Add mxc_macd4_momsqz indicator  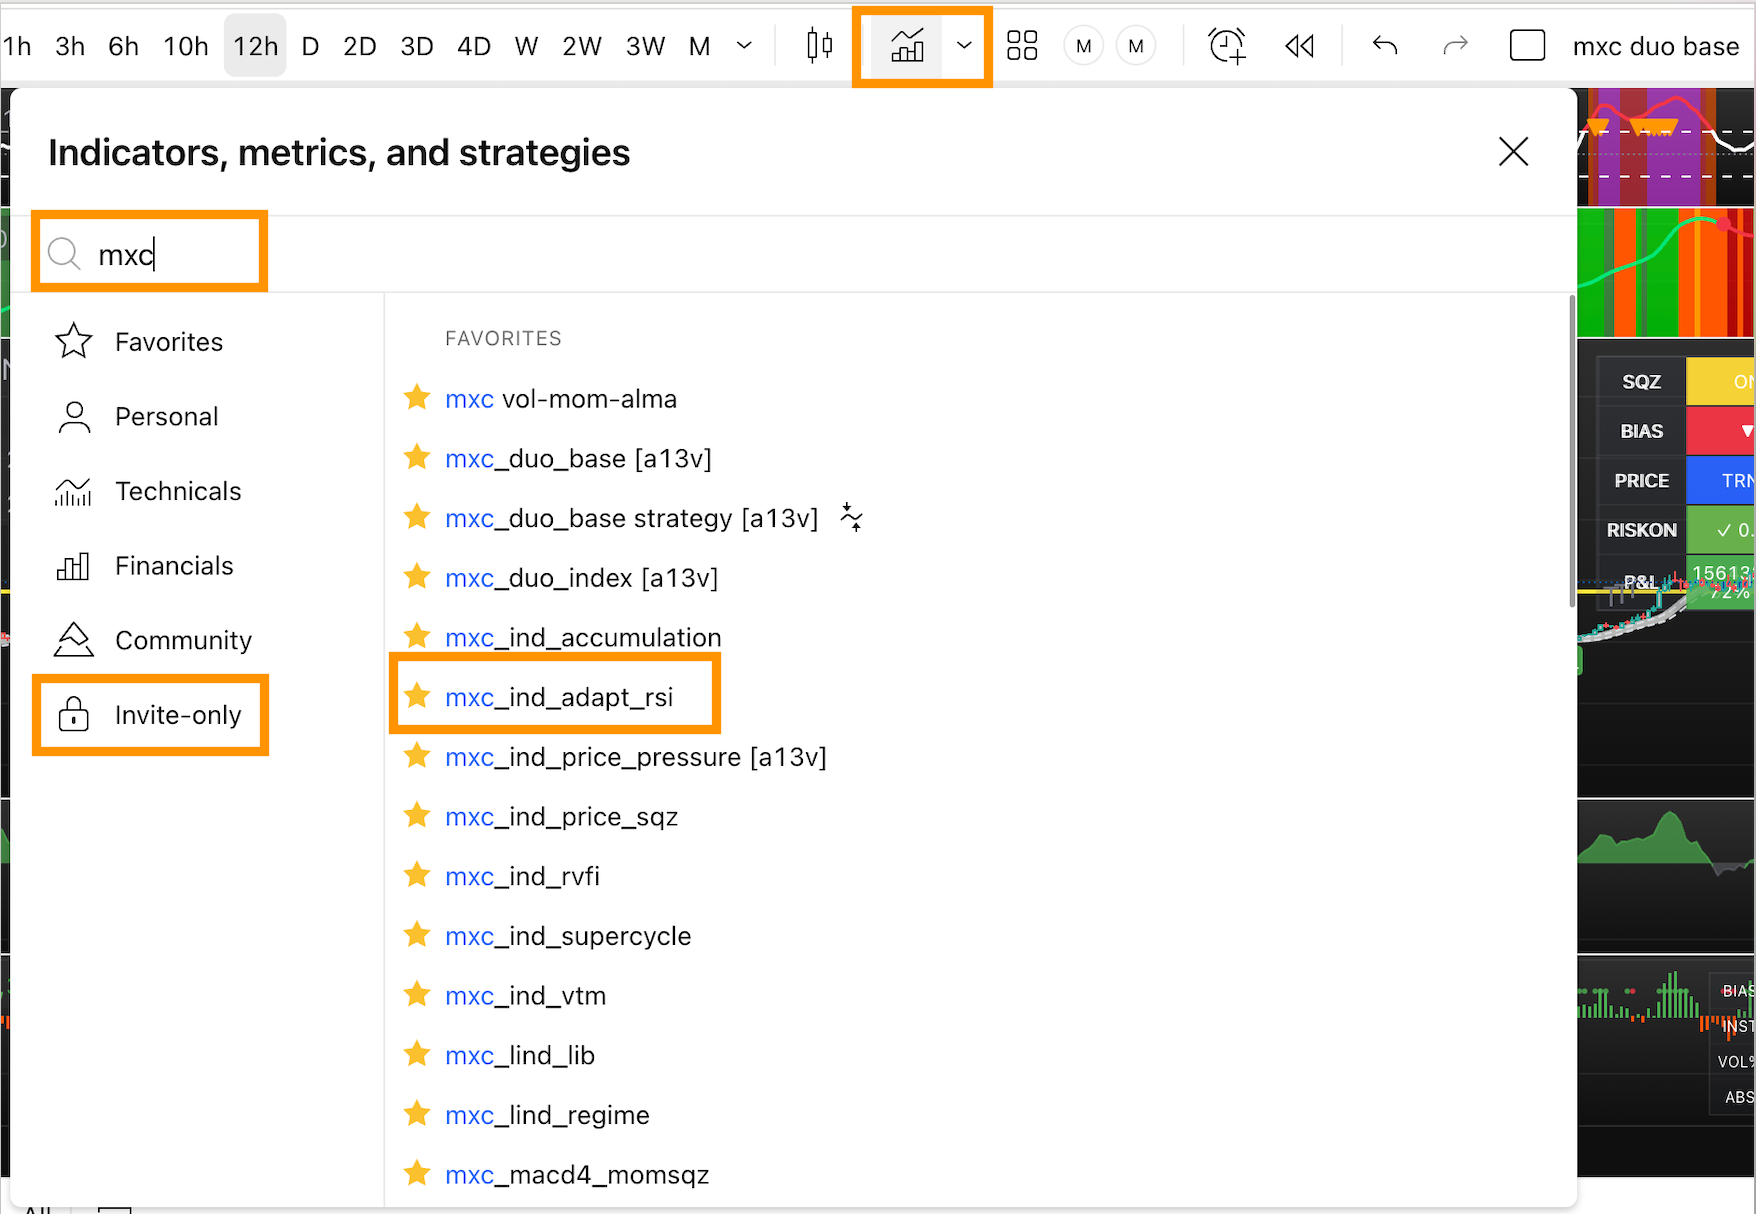click(x=577, y=1175)
